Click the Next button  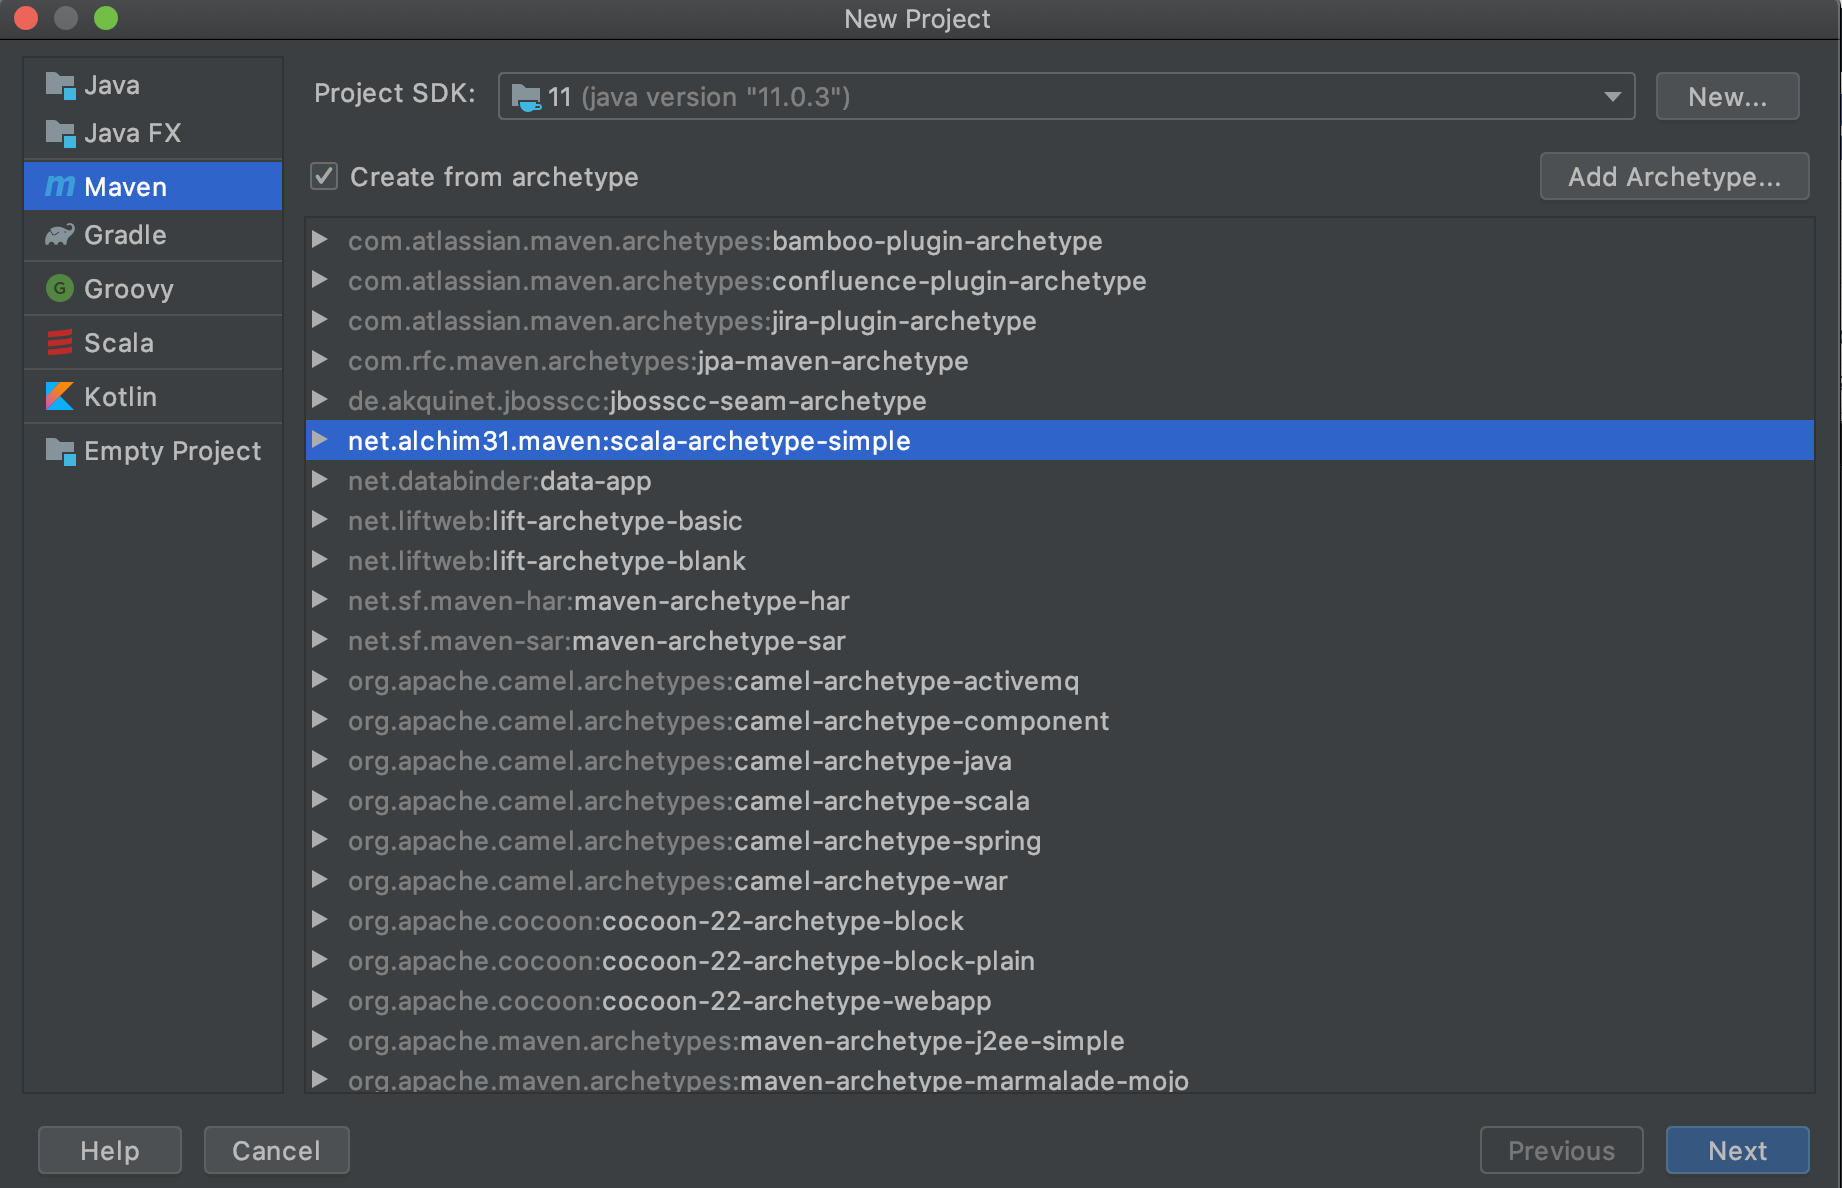1737,1151
